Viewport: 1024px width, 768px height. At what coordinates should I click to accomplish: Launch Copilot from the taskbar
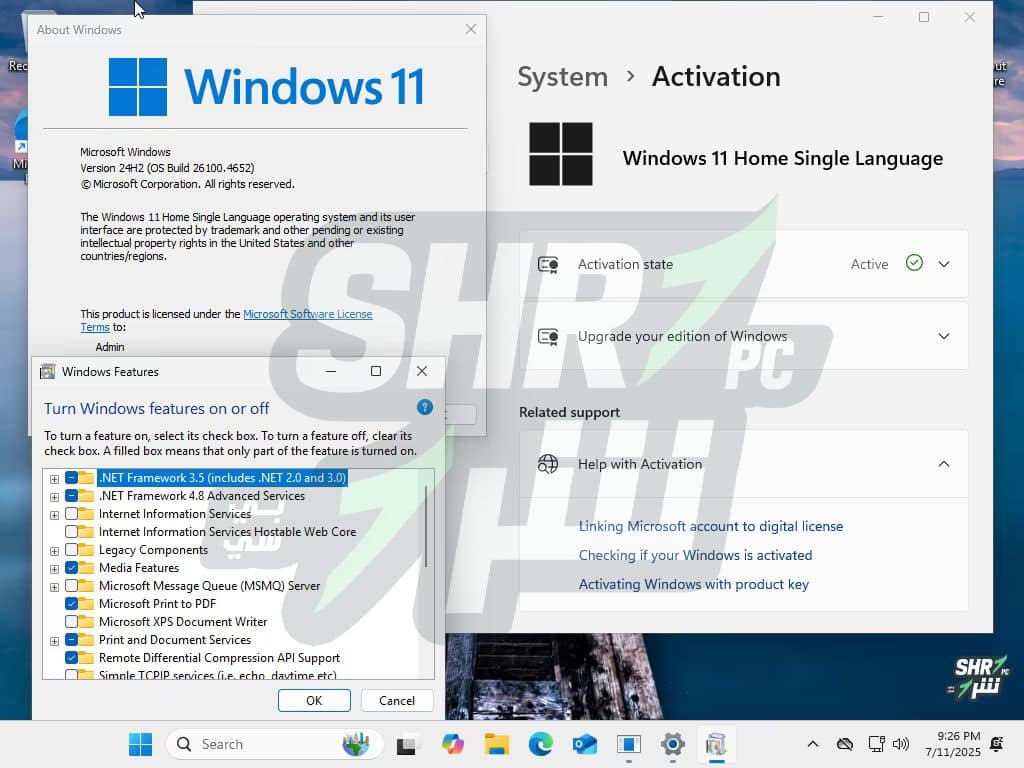pos(452,744)
